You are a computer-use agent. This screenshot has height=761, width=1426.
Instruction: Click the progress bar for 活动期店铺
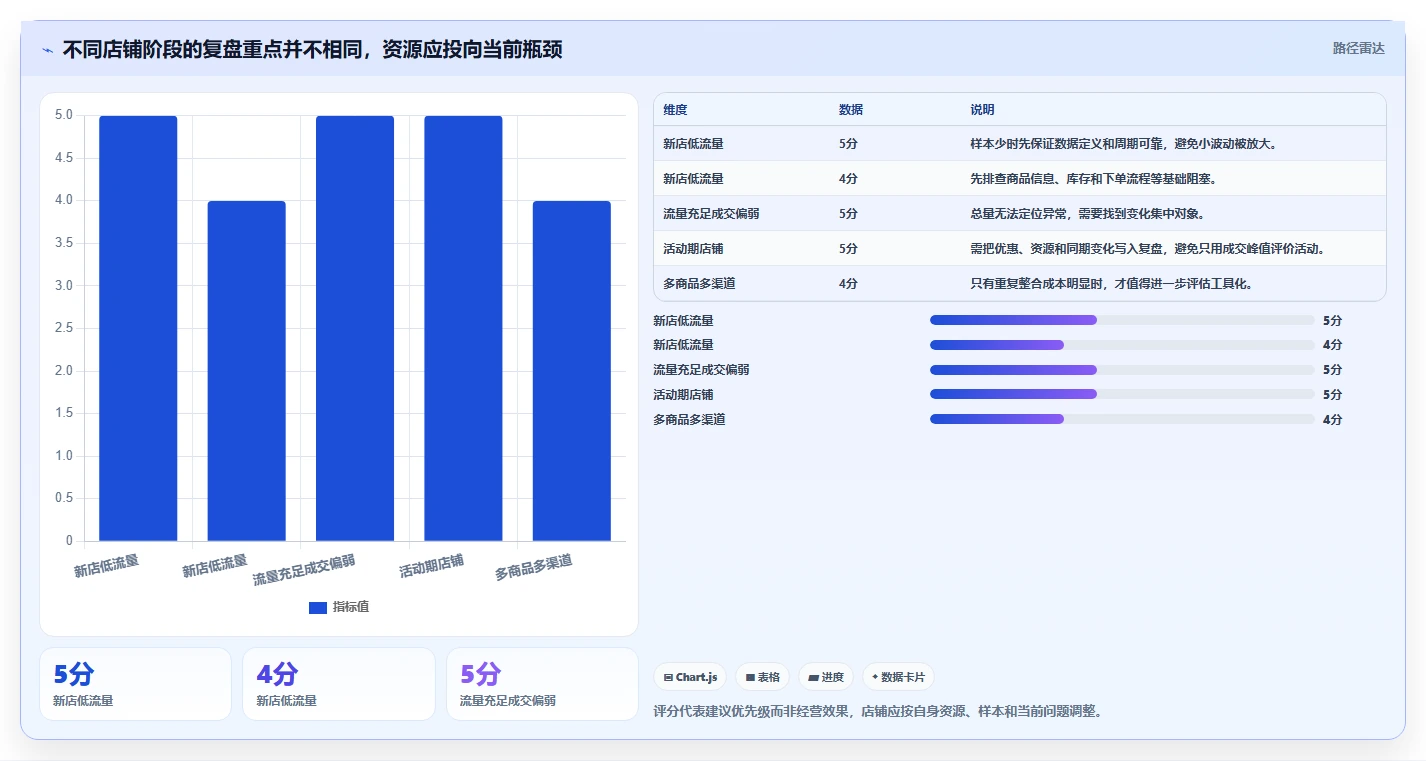tap(1122, 394)
